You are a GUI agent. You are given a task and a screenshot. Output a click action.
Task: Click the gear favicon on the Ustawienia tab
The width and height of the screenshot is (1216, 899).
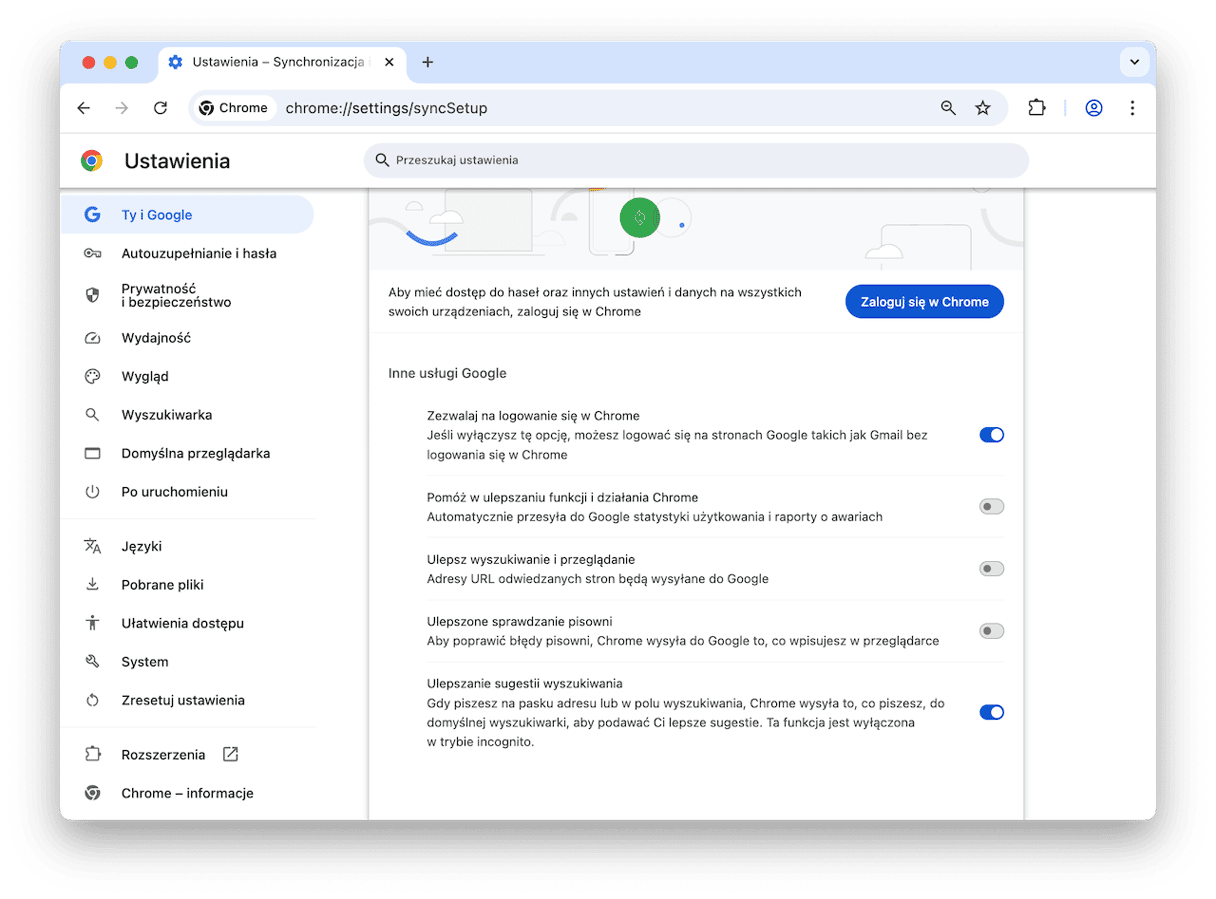pyautogui.click(x=176, y=62)
